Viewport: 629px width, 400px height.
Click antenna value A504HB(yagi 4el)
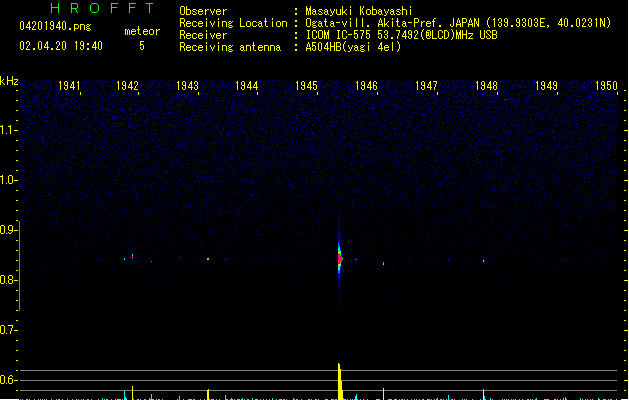(x=353, y=47)
